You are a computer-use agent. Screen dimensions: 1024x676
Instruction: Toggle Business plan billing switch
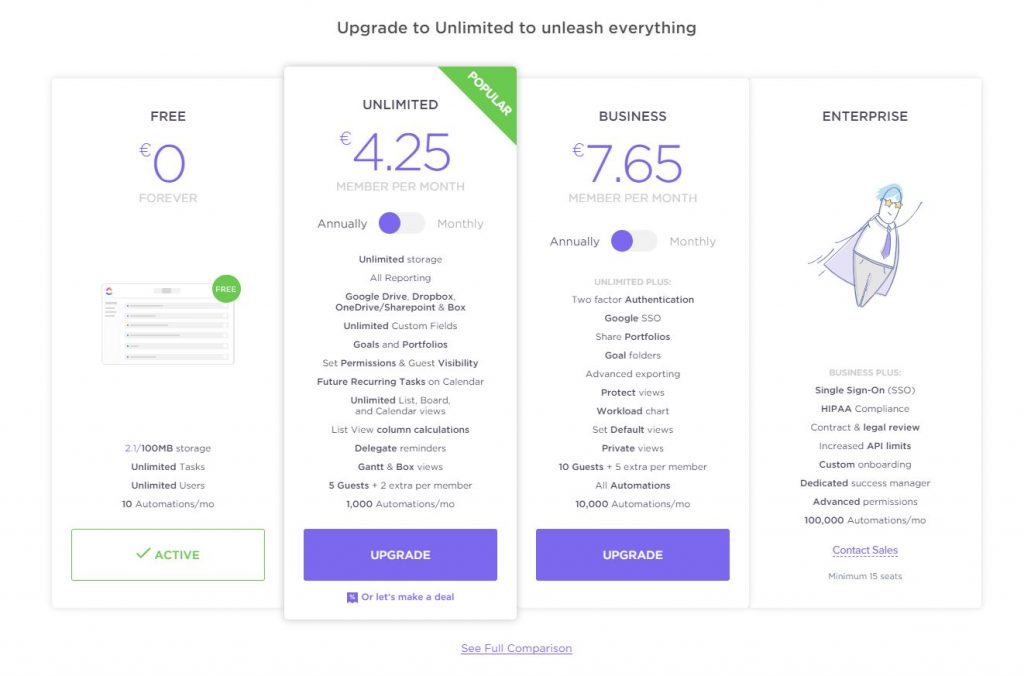pos(633,241)
